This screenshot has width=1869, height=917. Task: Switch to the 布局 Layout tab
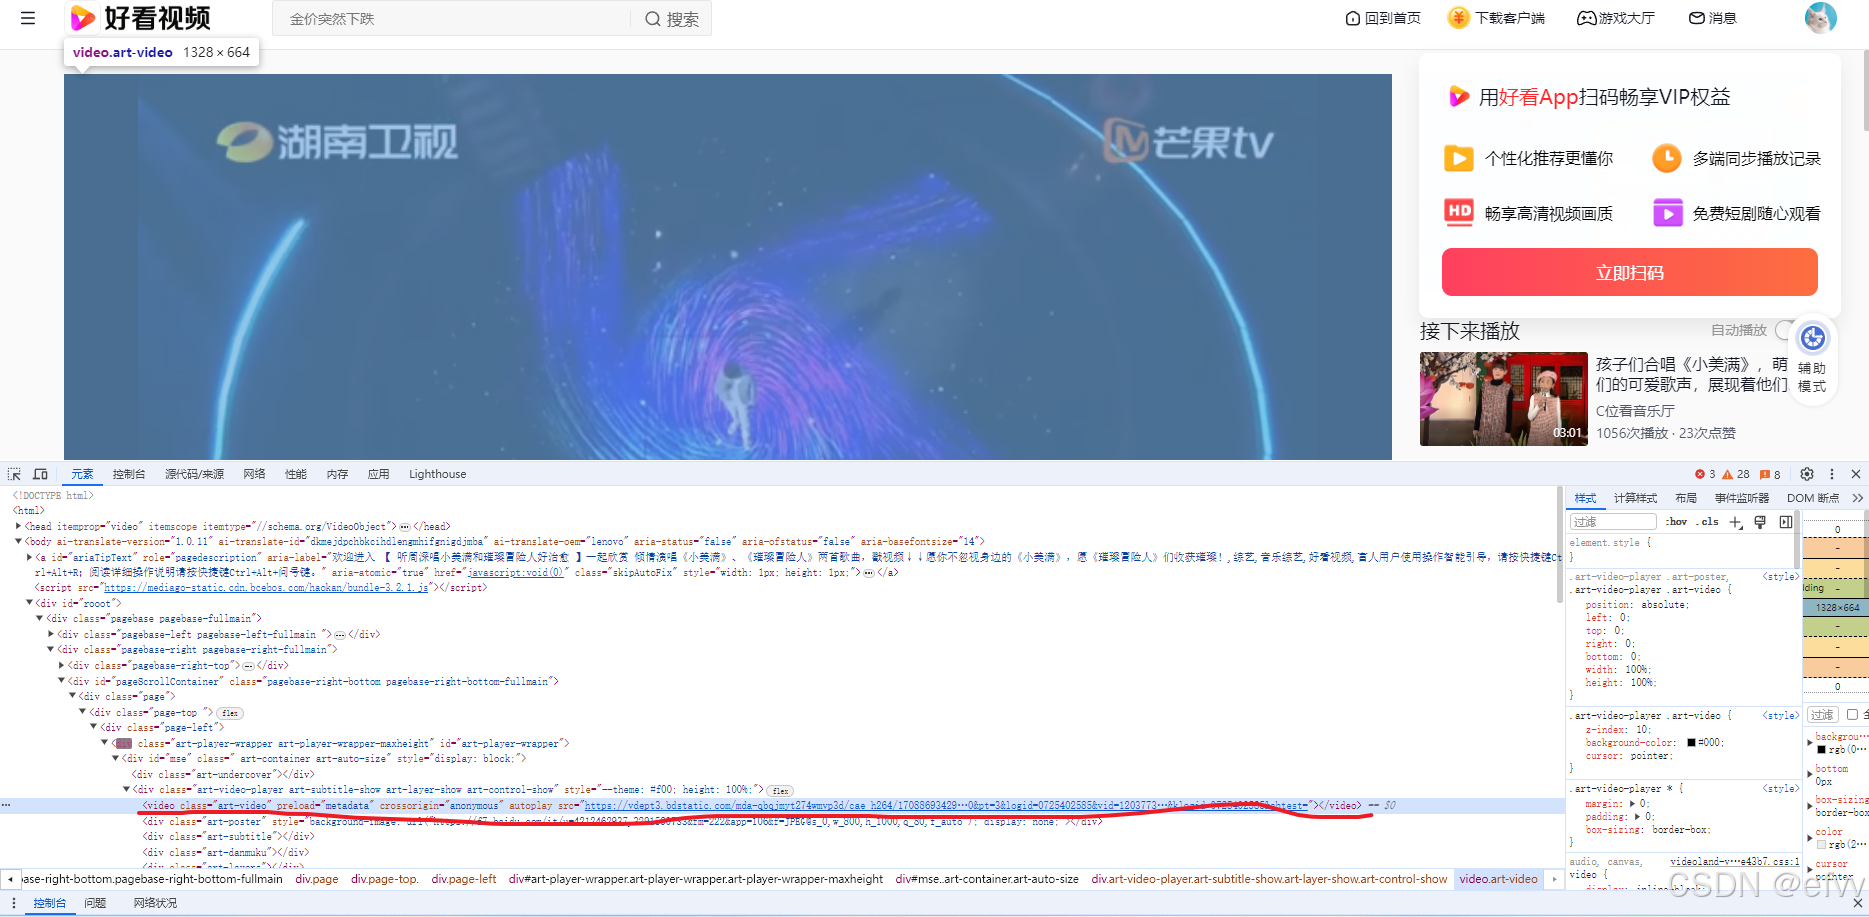(1686, 498)
